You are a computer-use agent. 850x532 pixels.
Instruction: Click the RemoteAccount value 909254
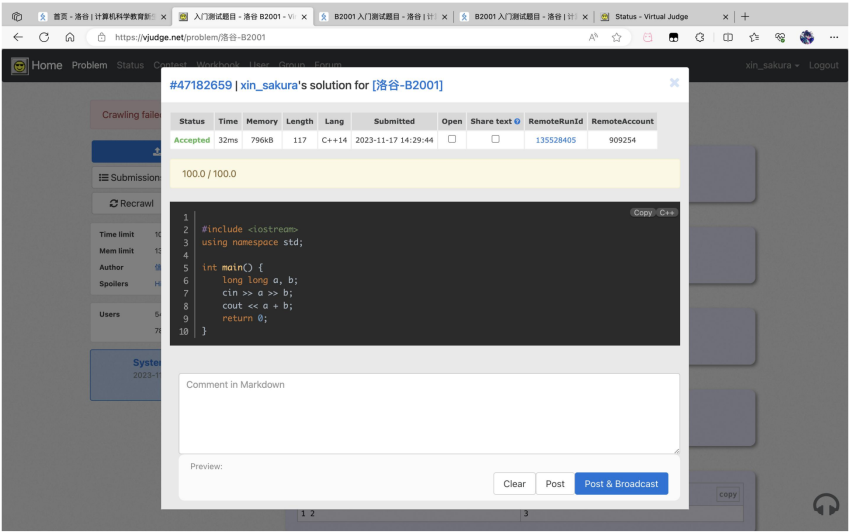(622, 140)
